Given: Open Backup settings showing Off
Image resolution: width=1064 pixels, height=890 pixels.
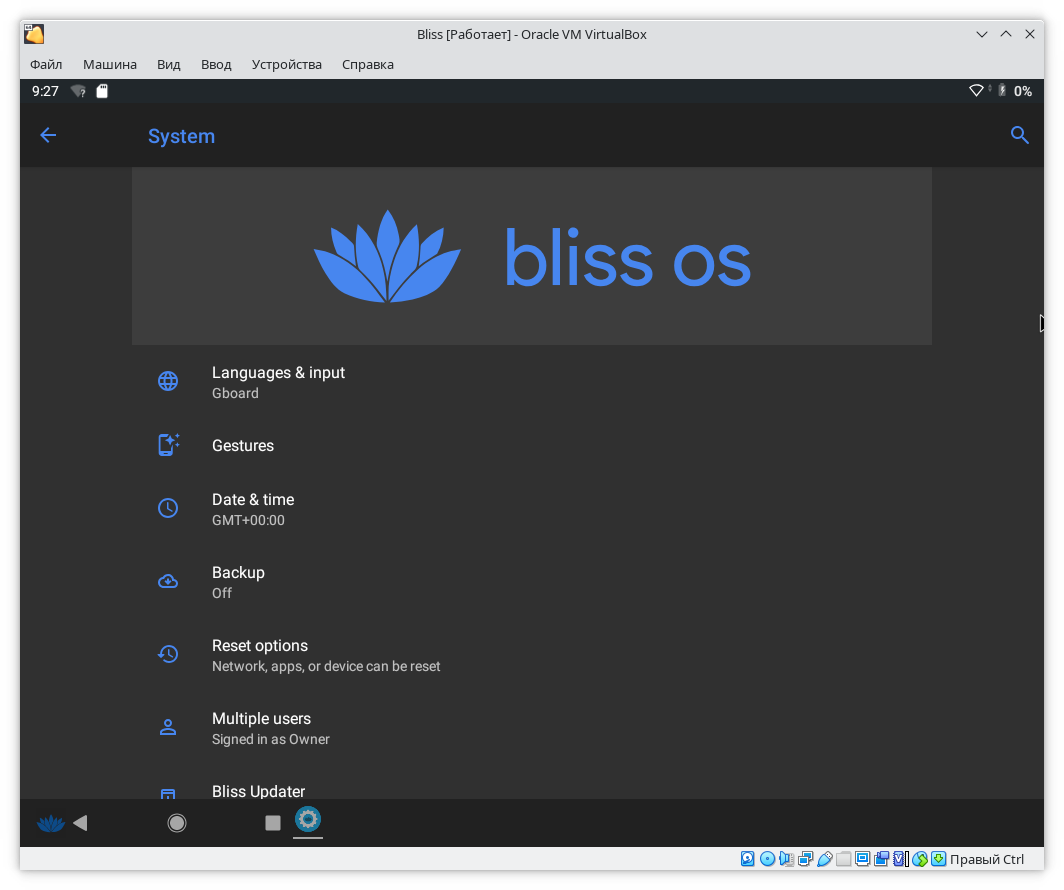Looking at the screenshot, I should pos(238,582).
